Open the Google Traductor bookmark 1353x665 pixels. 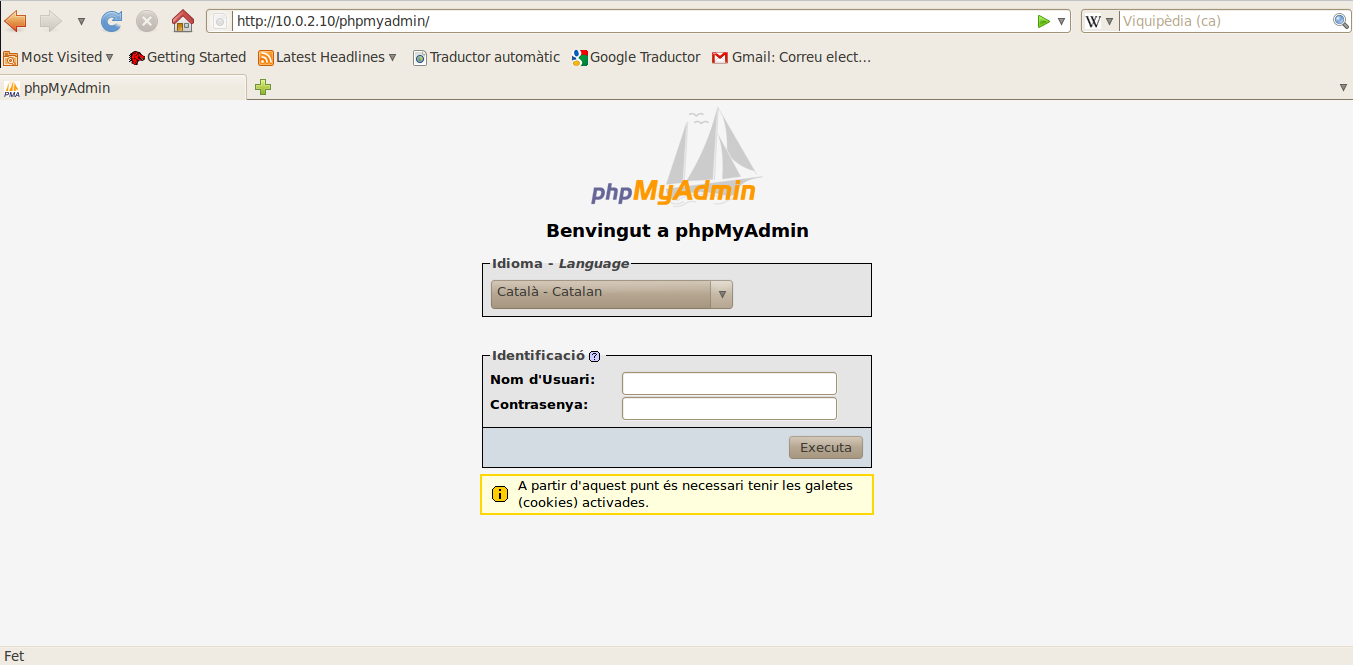point(636,57)
